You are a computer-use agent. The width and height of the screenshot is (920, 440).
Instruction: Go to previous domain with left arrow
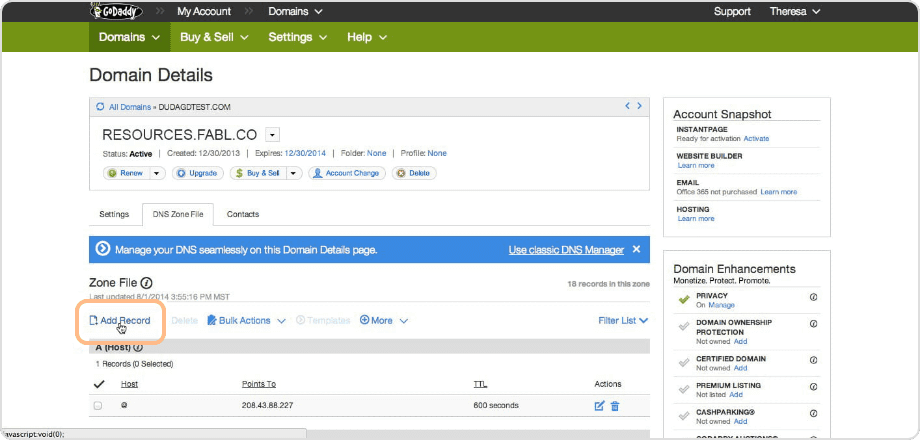(x=627, y=106)
